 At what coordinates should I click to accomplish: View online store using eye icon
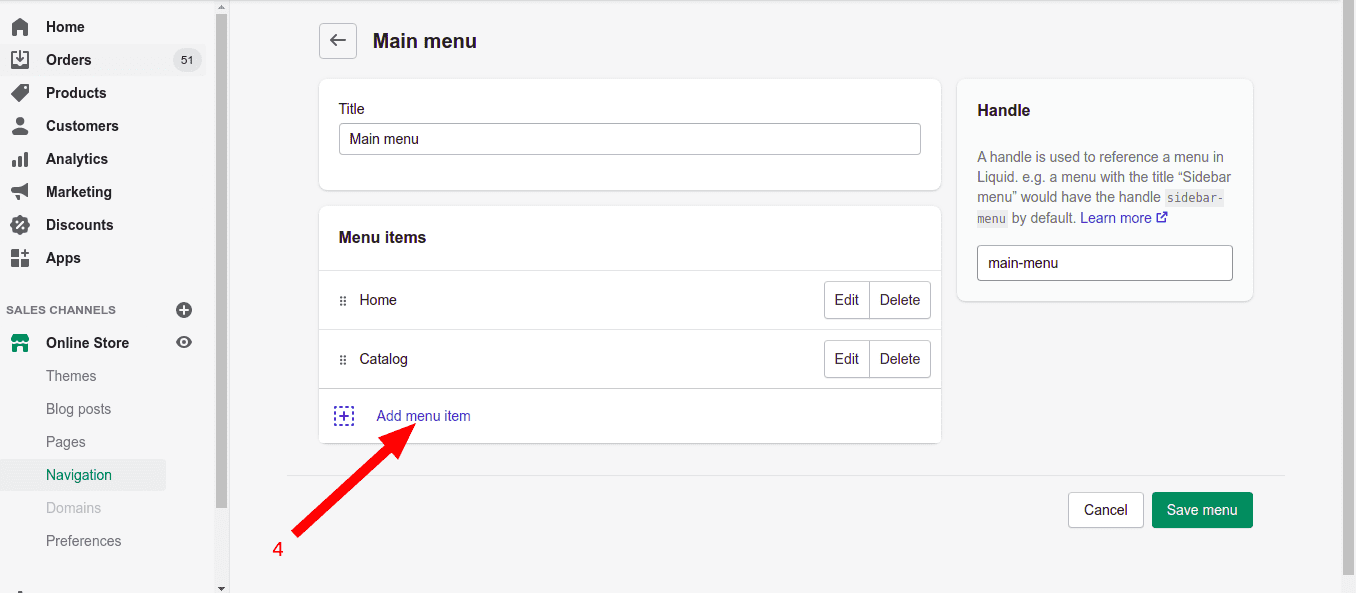[x=184, y=343]
